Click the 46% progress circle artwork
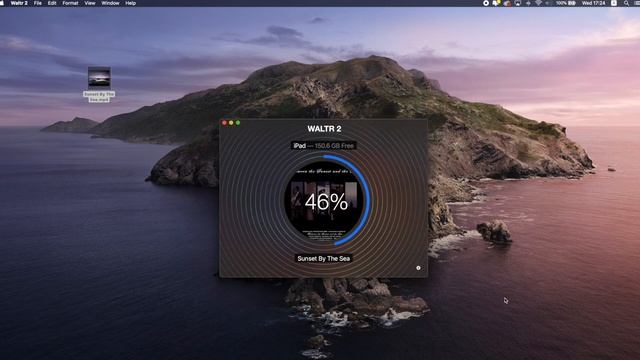The height and width of the screenshot is (360, 640). (325, 201)
